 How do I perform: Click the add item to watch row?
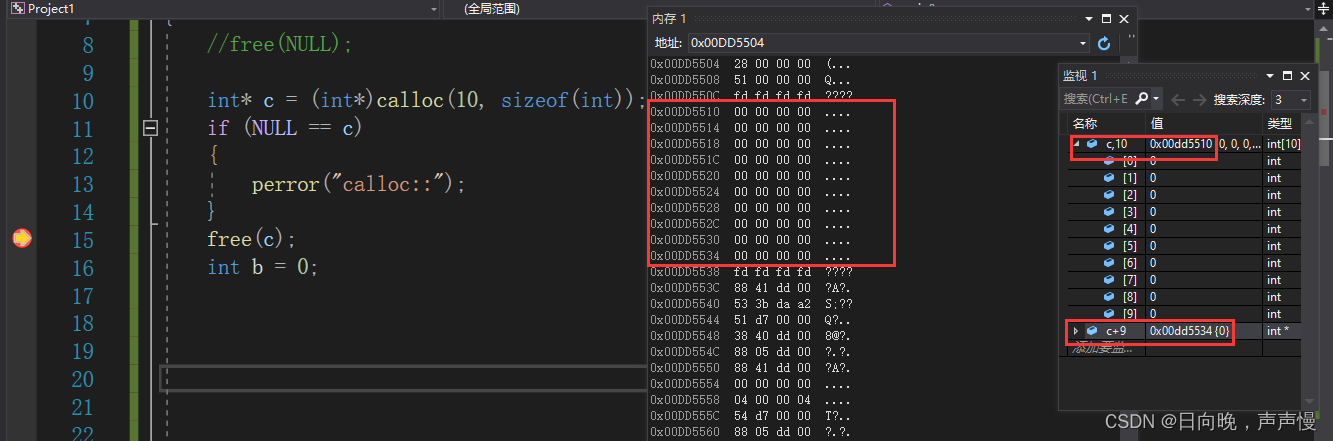point(1104,348)
